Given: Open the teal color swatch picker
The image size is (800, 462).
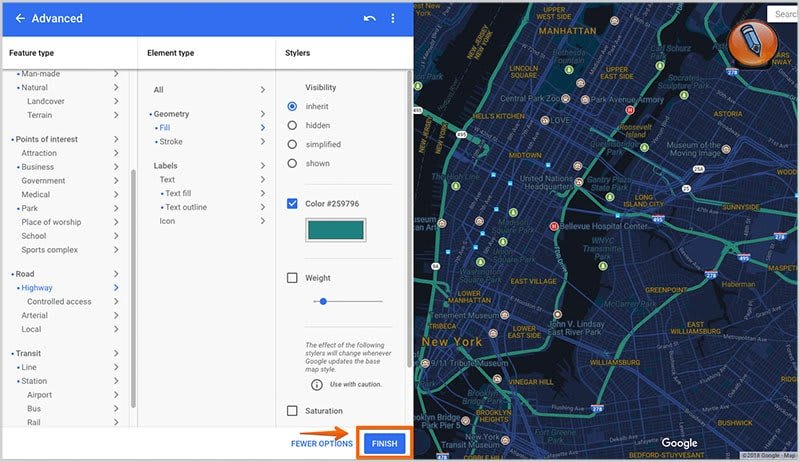Looking at the screenshot, I should coord(336,230).
